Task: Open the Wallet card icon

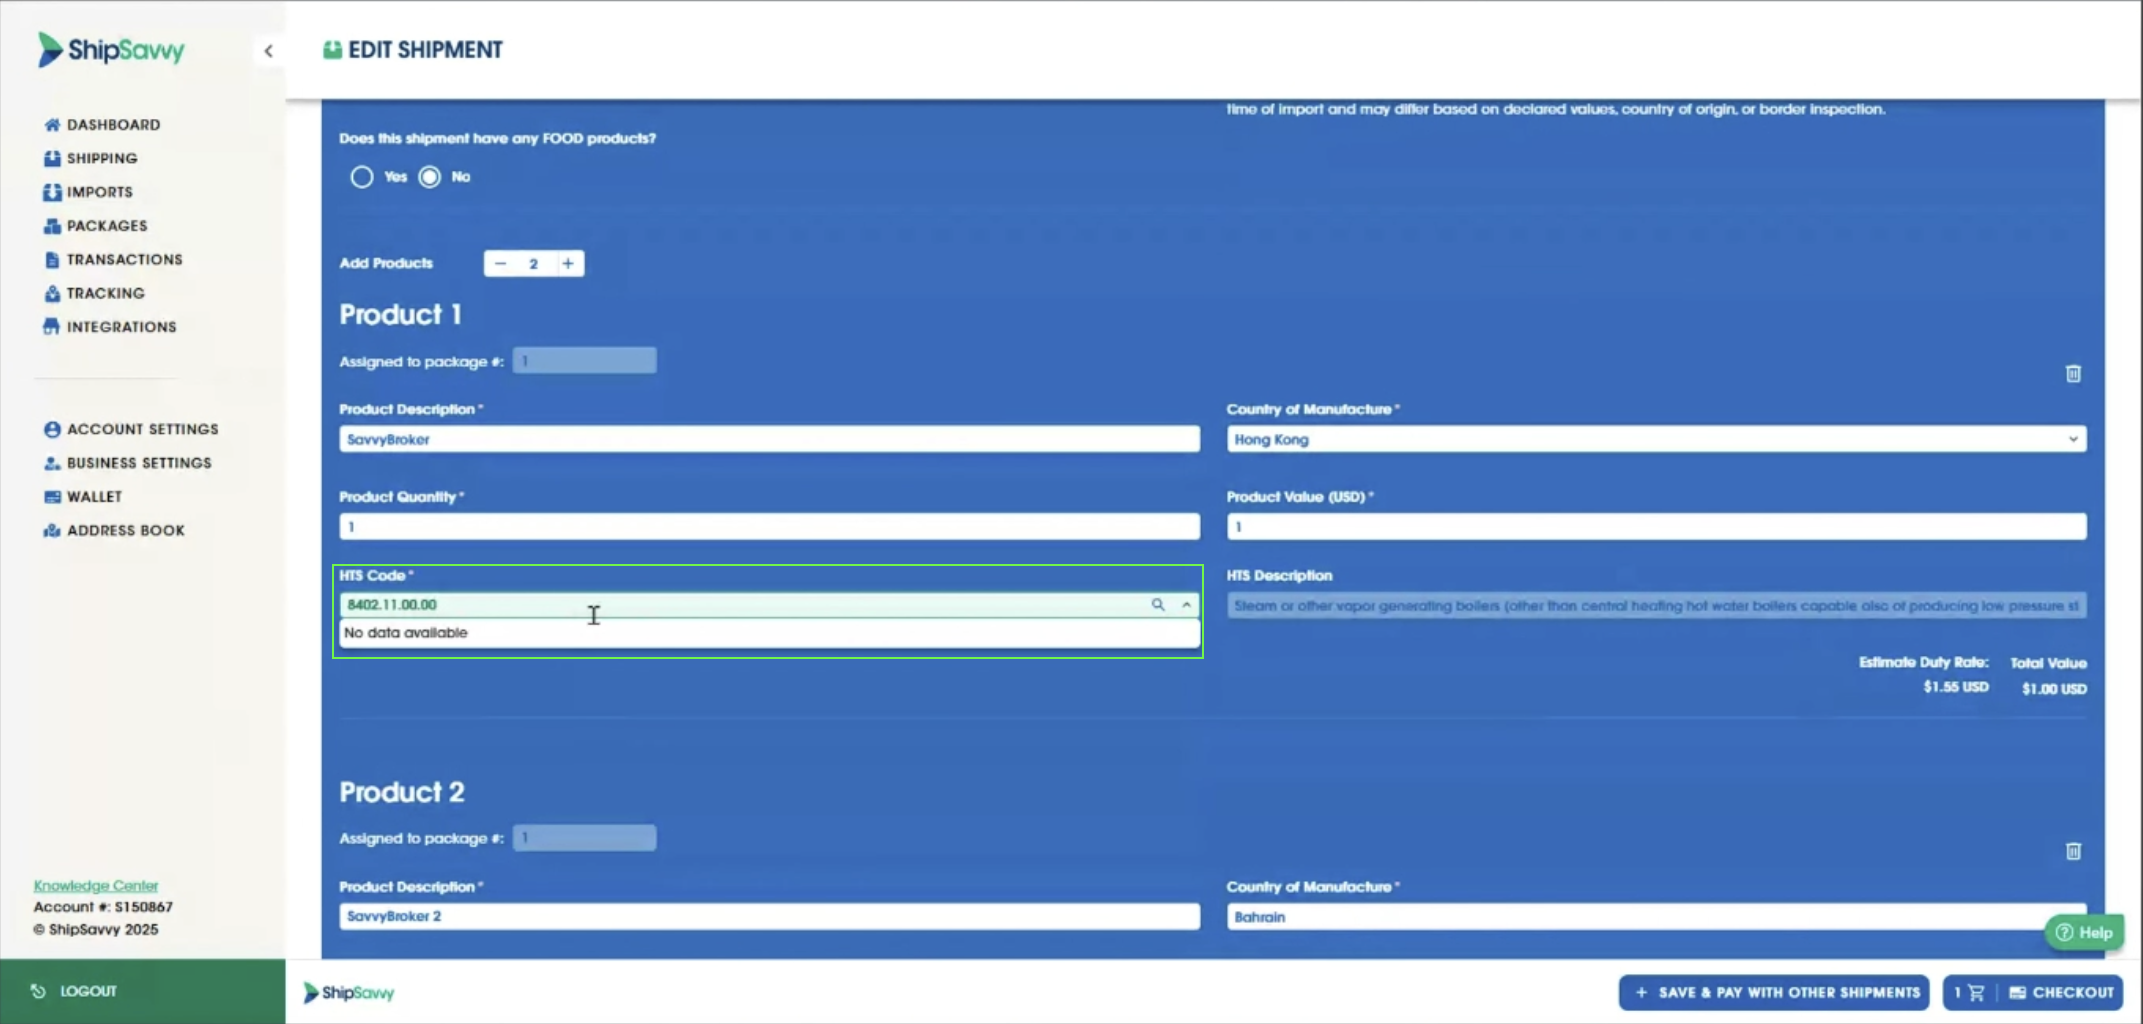Action: point(52,497)
